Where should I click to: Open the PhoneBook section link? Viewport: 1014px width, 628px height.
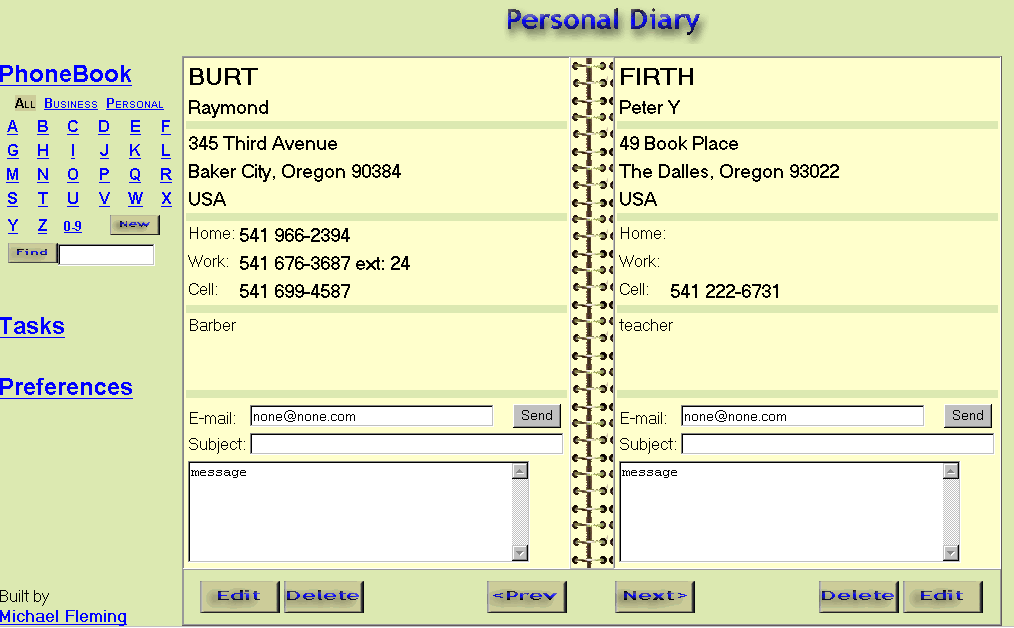pos(66,74)
